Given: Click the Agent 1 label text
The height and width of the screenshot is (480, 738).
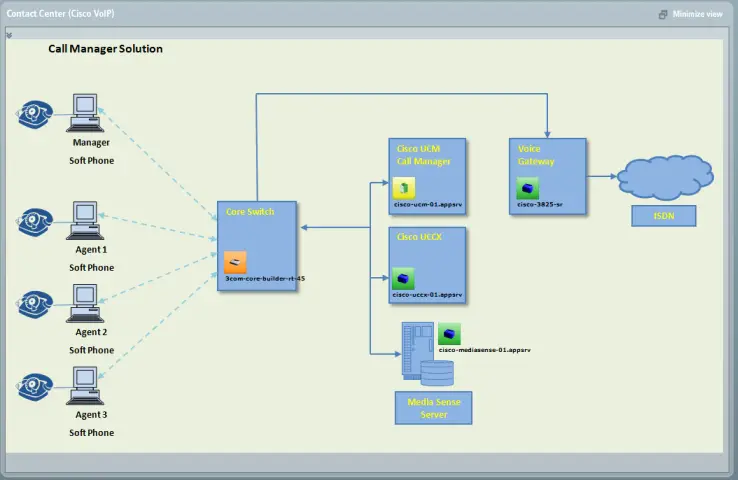Looking at the screenshot, I should [91, 250].
